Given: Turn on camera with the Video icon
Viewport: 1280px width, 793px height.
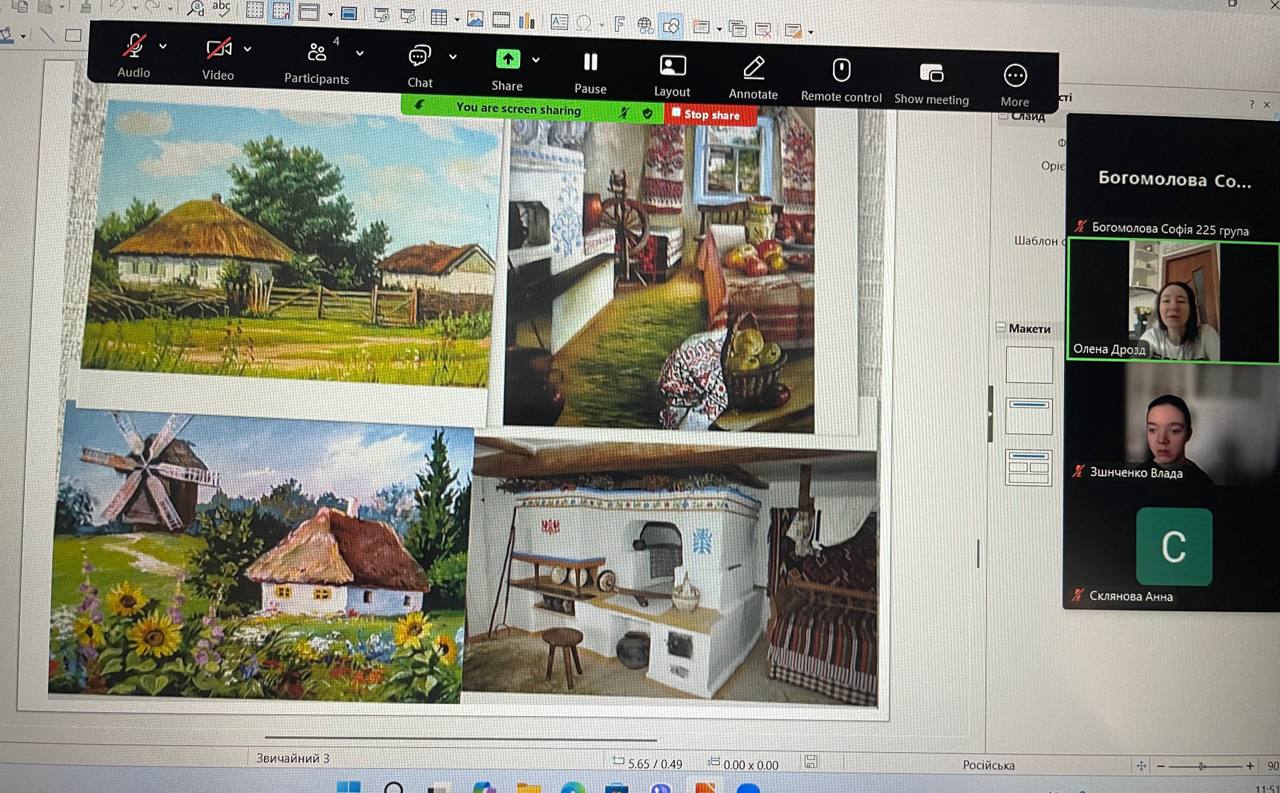Looking at the screenshot, I should [218, 49].
